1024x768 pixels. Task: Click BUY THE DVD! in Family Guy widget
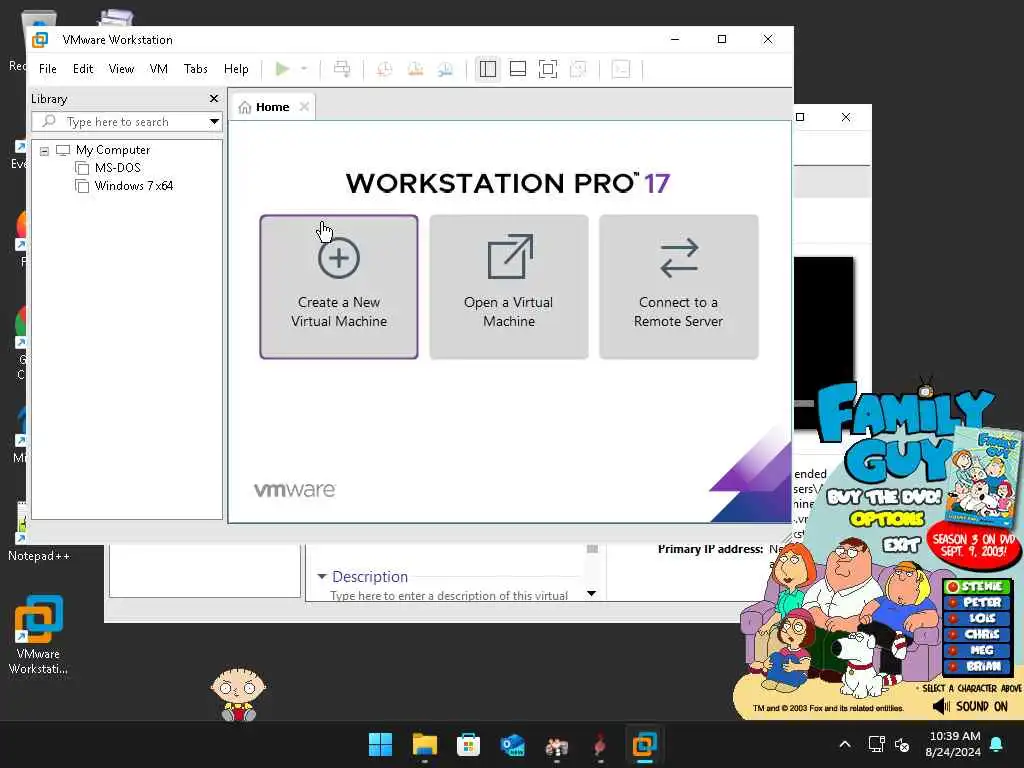tap(884, 498)
